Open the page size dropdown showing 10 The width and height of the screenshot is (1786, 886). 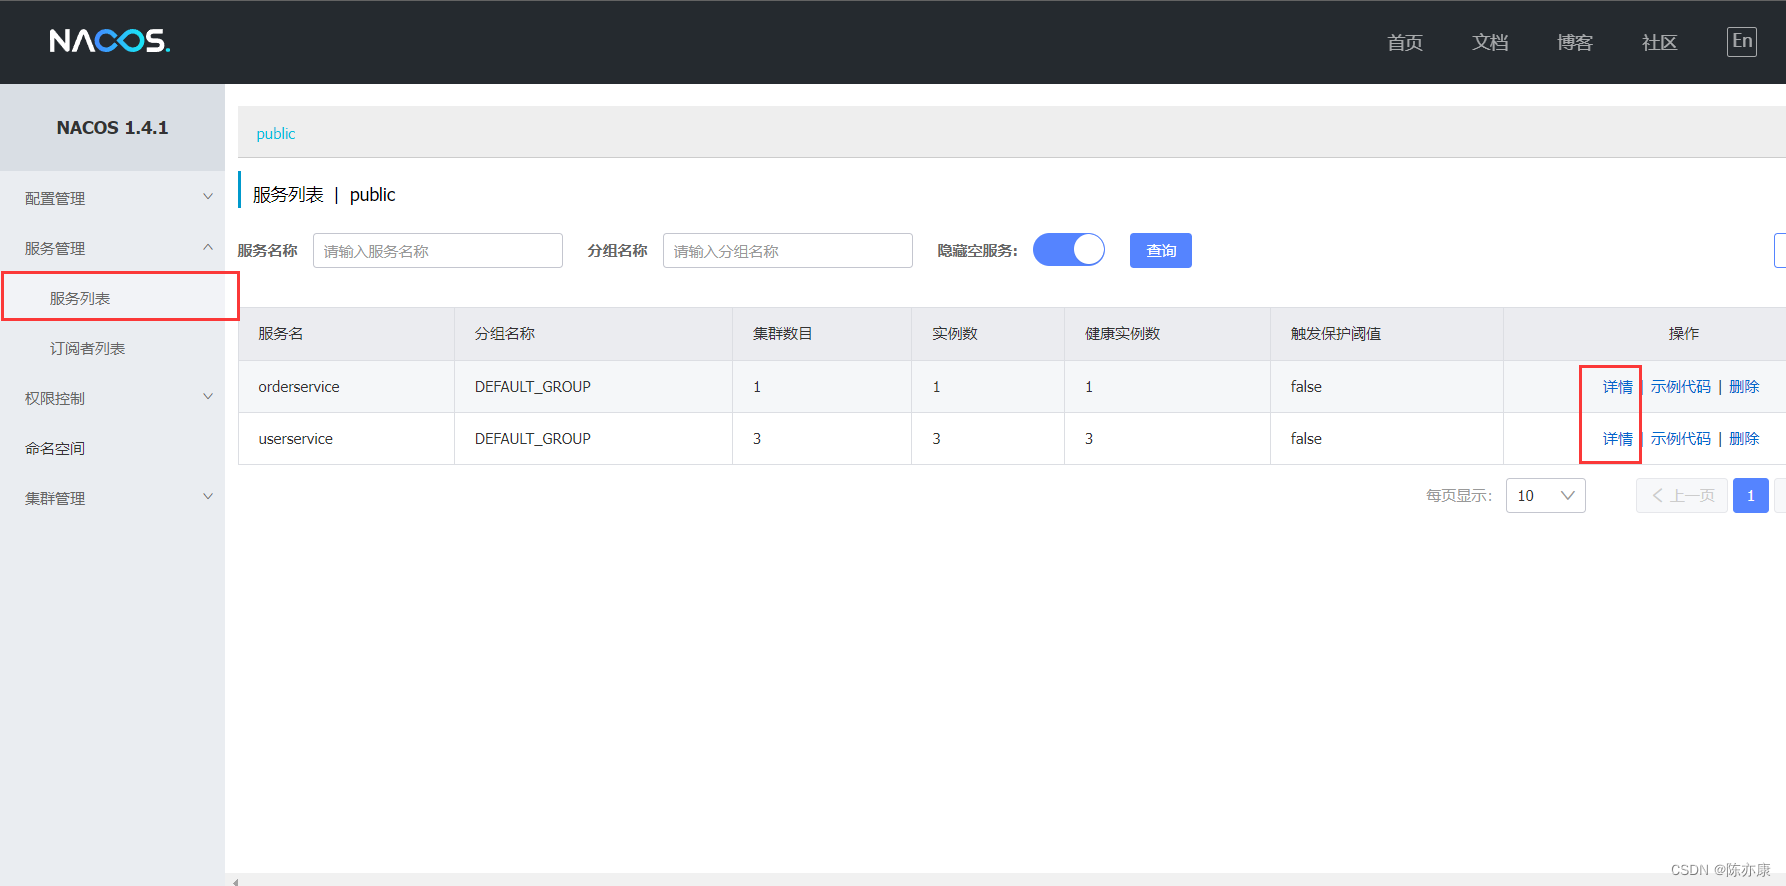1545,496
